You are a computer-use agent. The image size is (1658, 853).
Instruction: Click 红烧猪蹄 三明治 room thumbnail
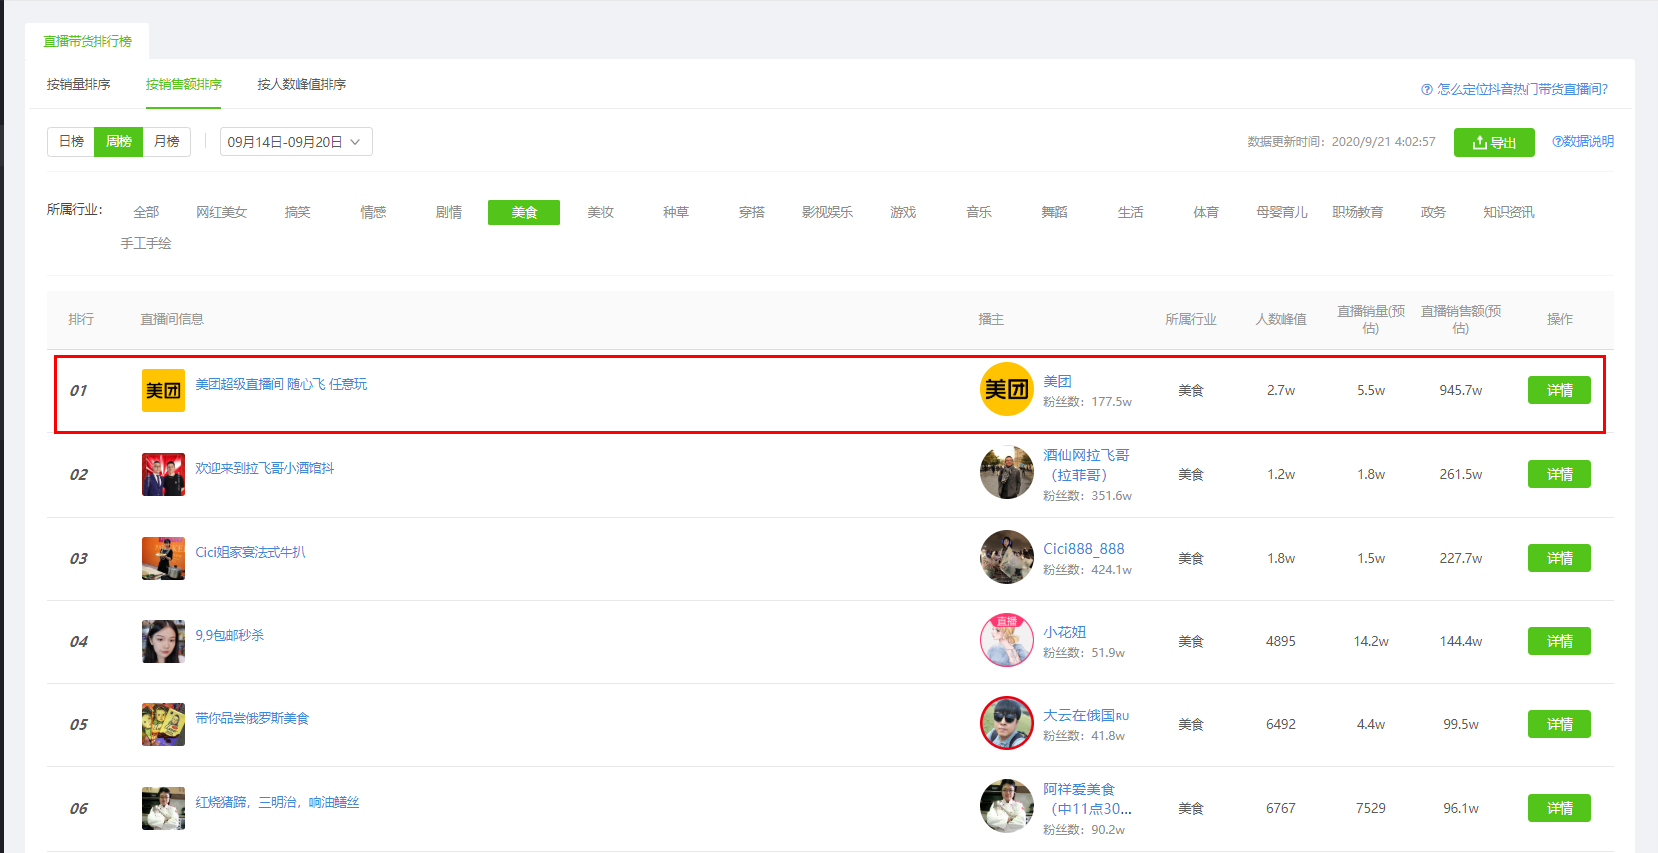click(163, 808)
